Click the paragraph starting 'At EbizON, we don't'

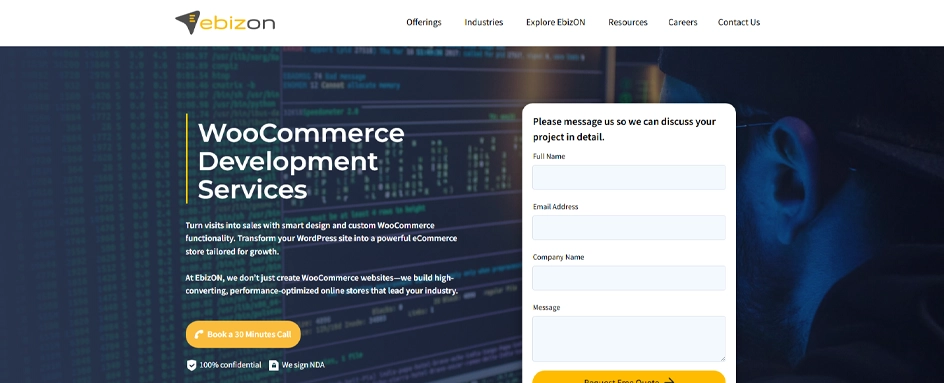tap(322, 284)
